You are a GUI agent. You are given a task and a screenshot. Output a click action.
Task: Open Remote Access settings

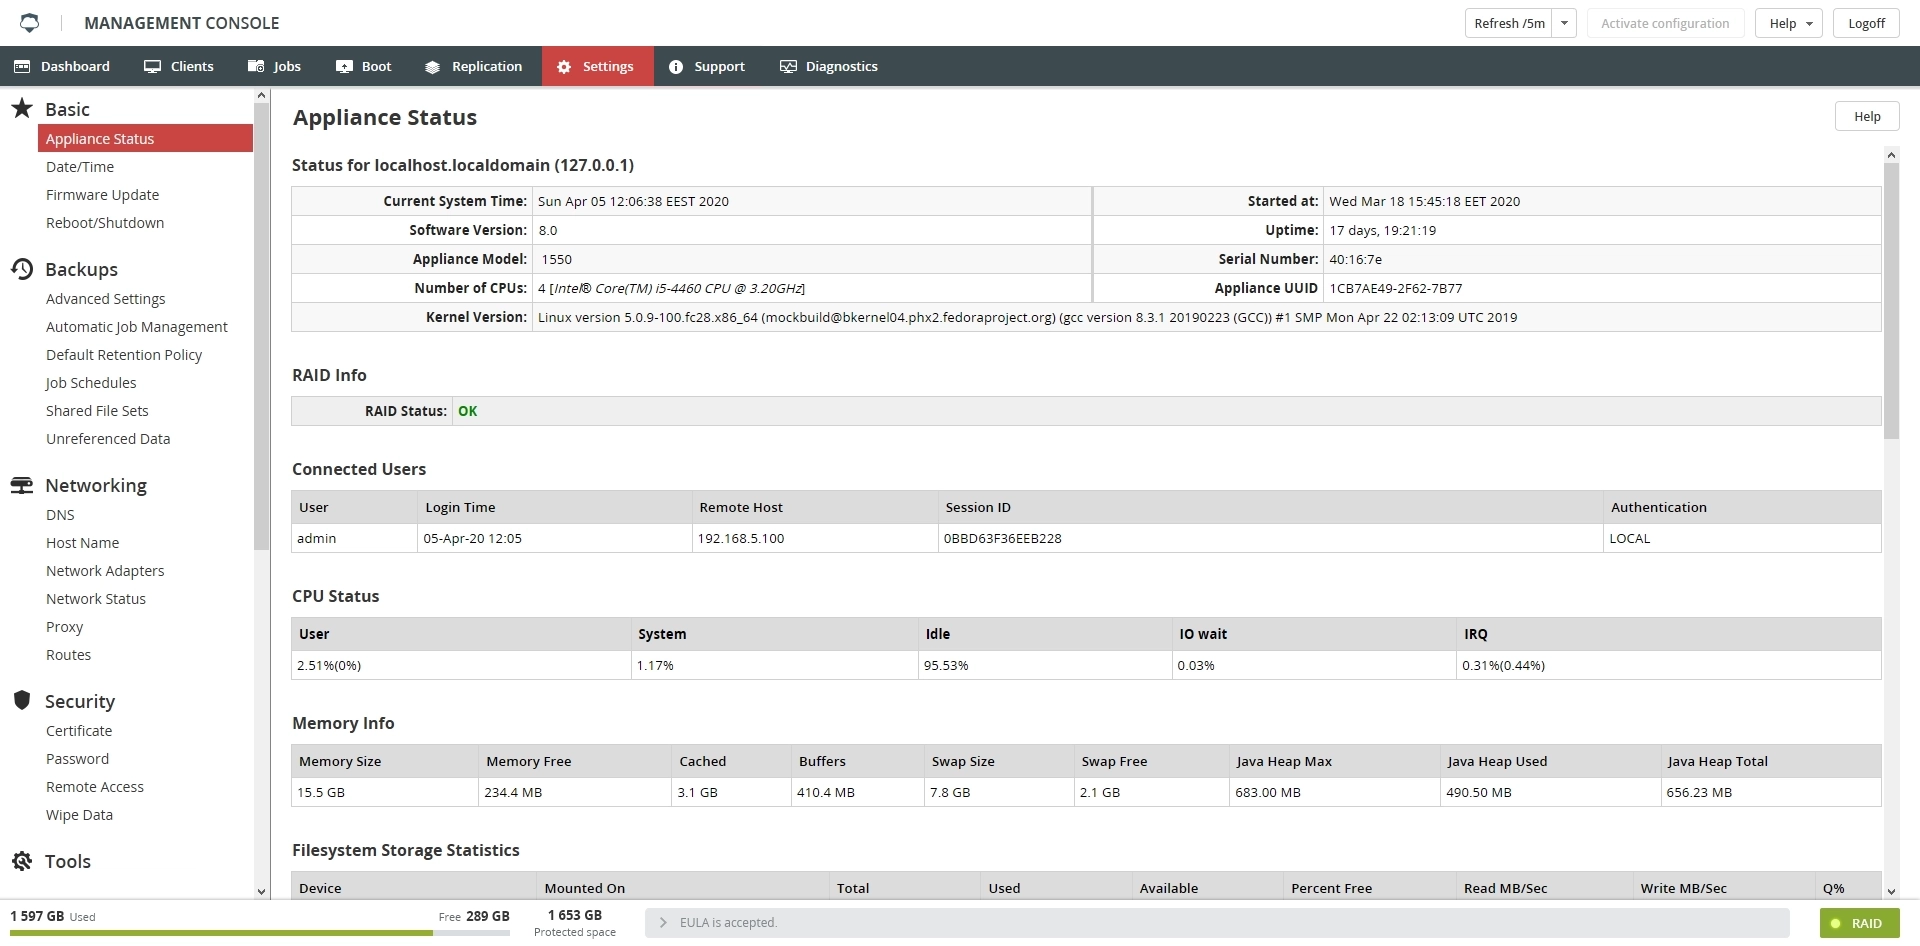click(95, 787)
